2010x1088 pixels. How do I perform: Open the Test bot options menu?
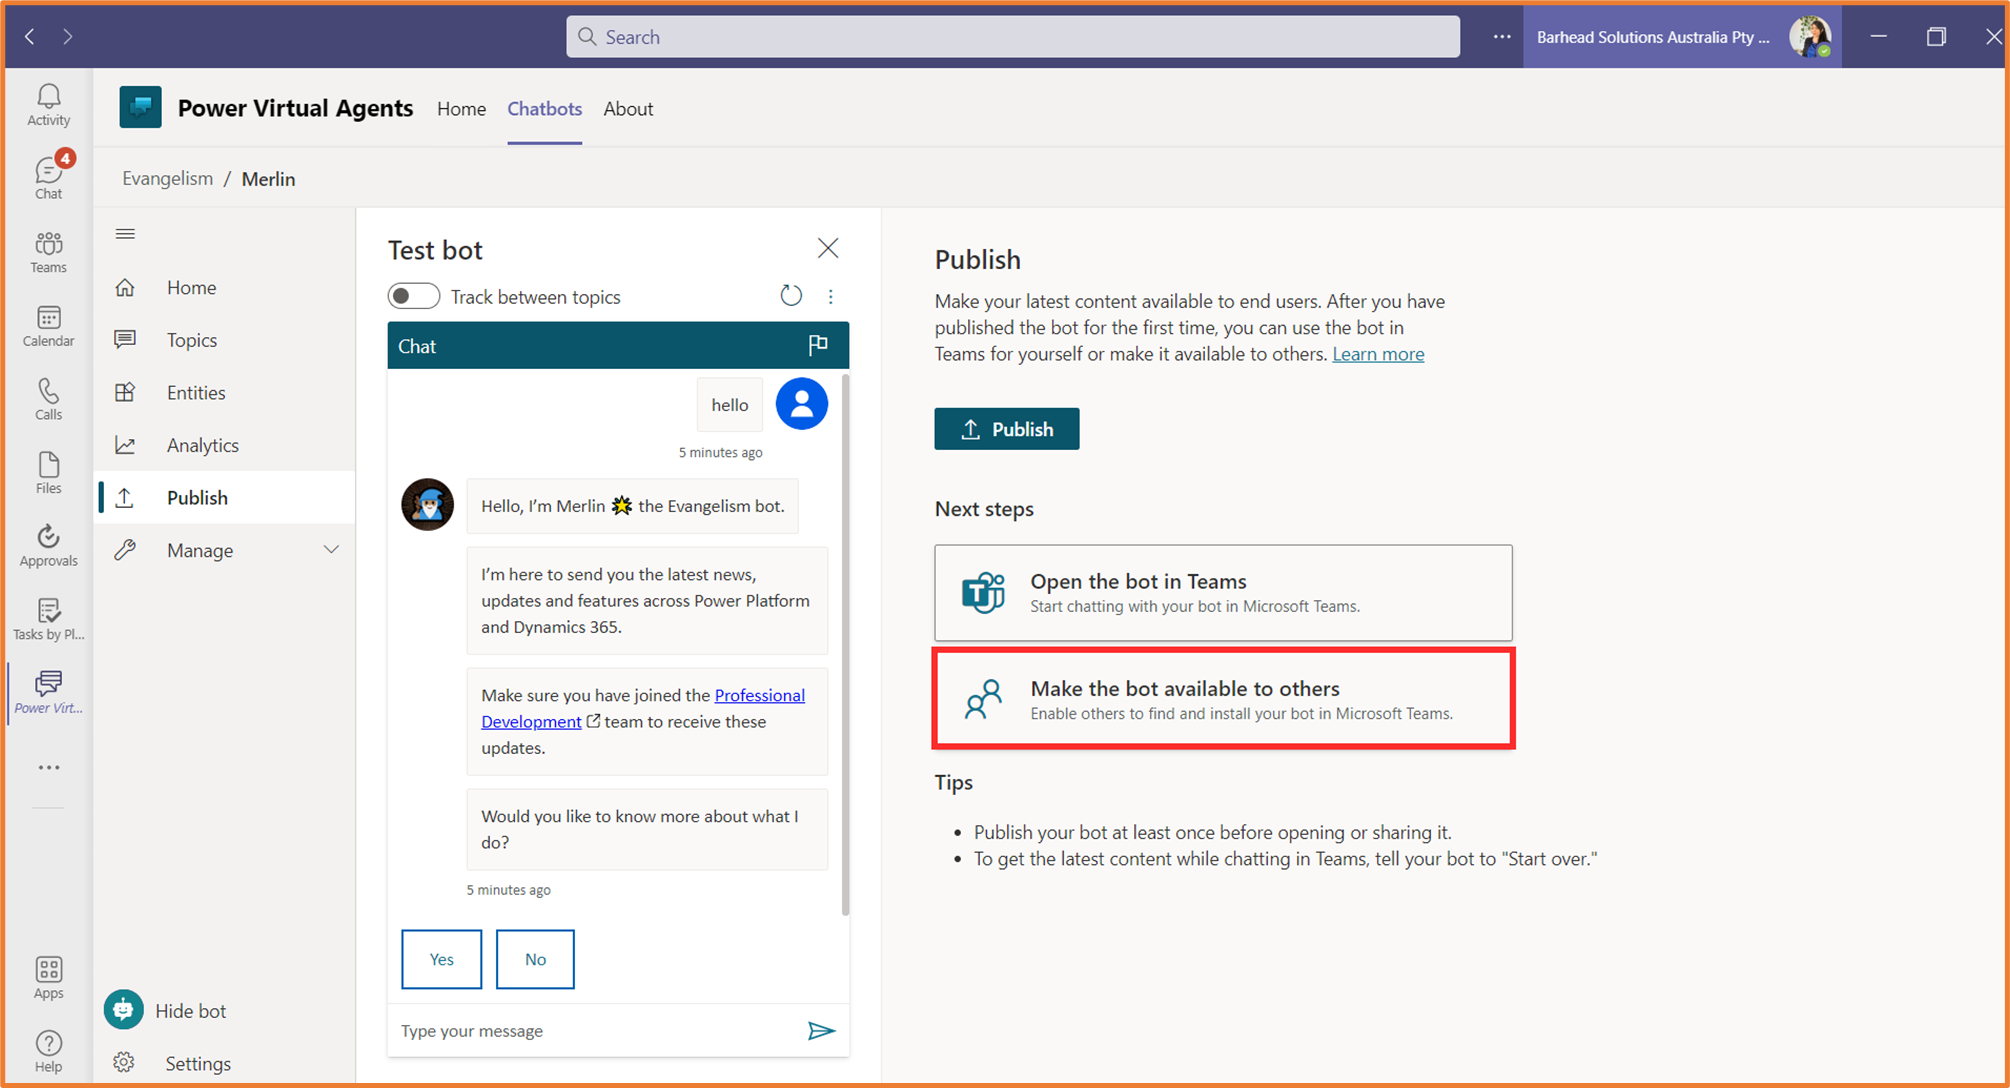point(830,296)
